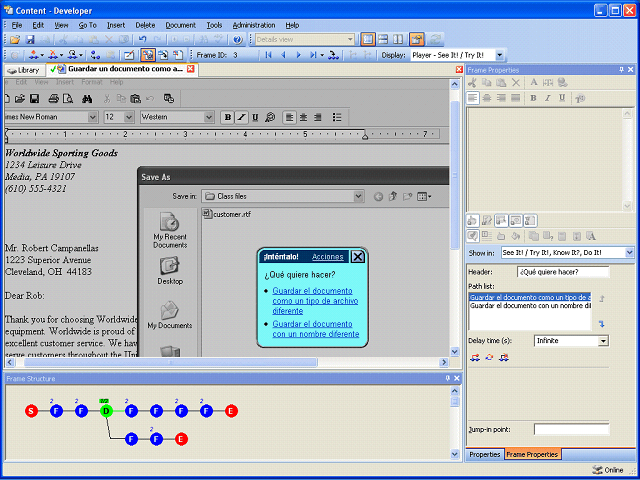Open the File menu
Screen dimensions: 640x480
tap(17, 25)
